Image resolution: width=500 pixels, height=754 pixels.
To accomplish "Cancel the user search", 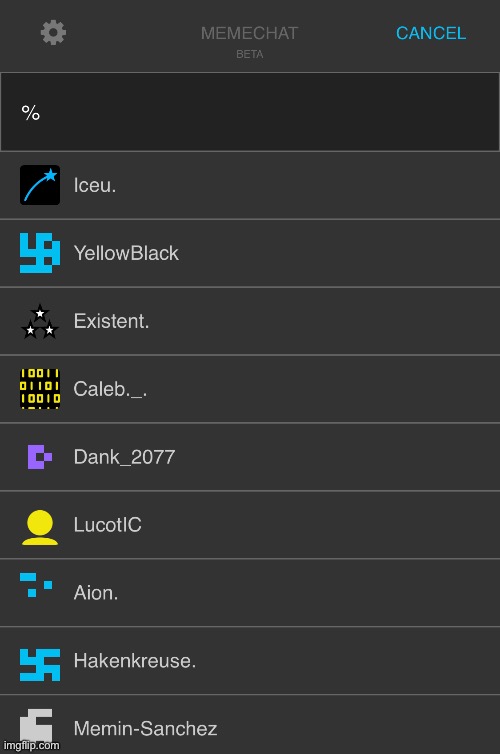I will [x=431, y=33].
